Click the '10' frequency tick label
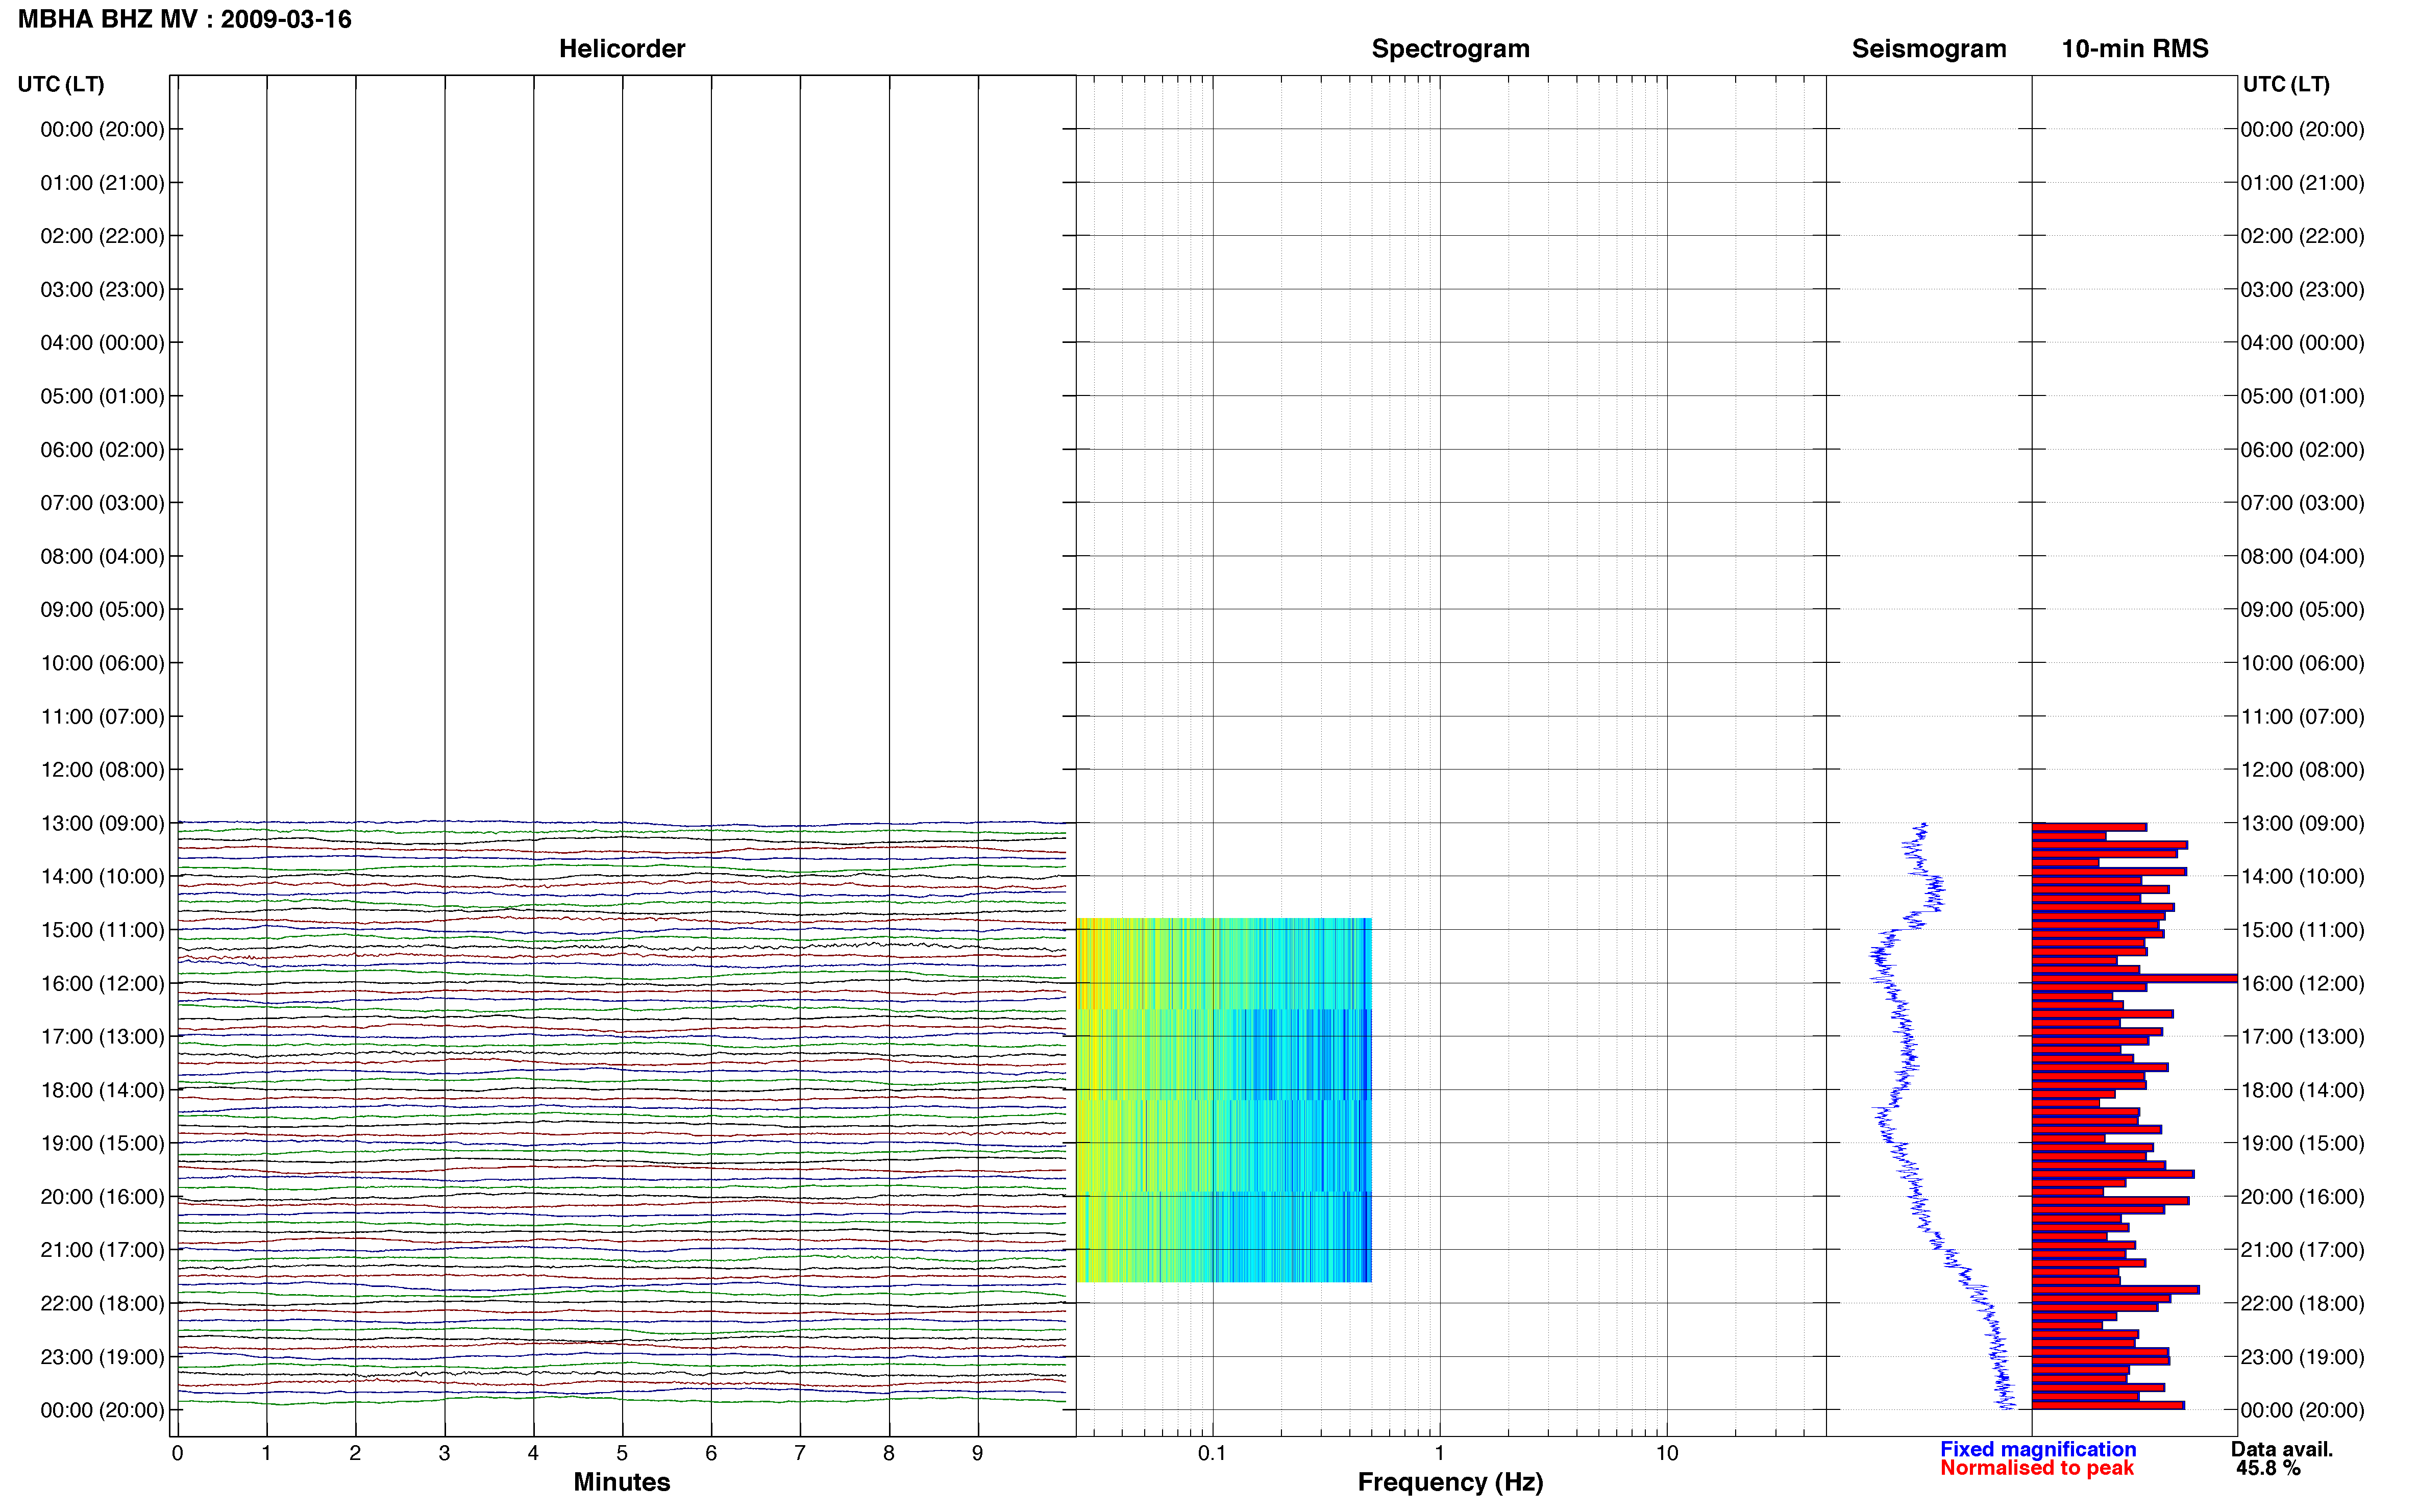Image resolution: width=2419 pixels, height=1512 pixels. [x=1666, y=1453]
